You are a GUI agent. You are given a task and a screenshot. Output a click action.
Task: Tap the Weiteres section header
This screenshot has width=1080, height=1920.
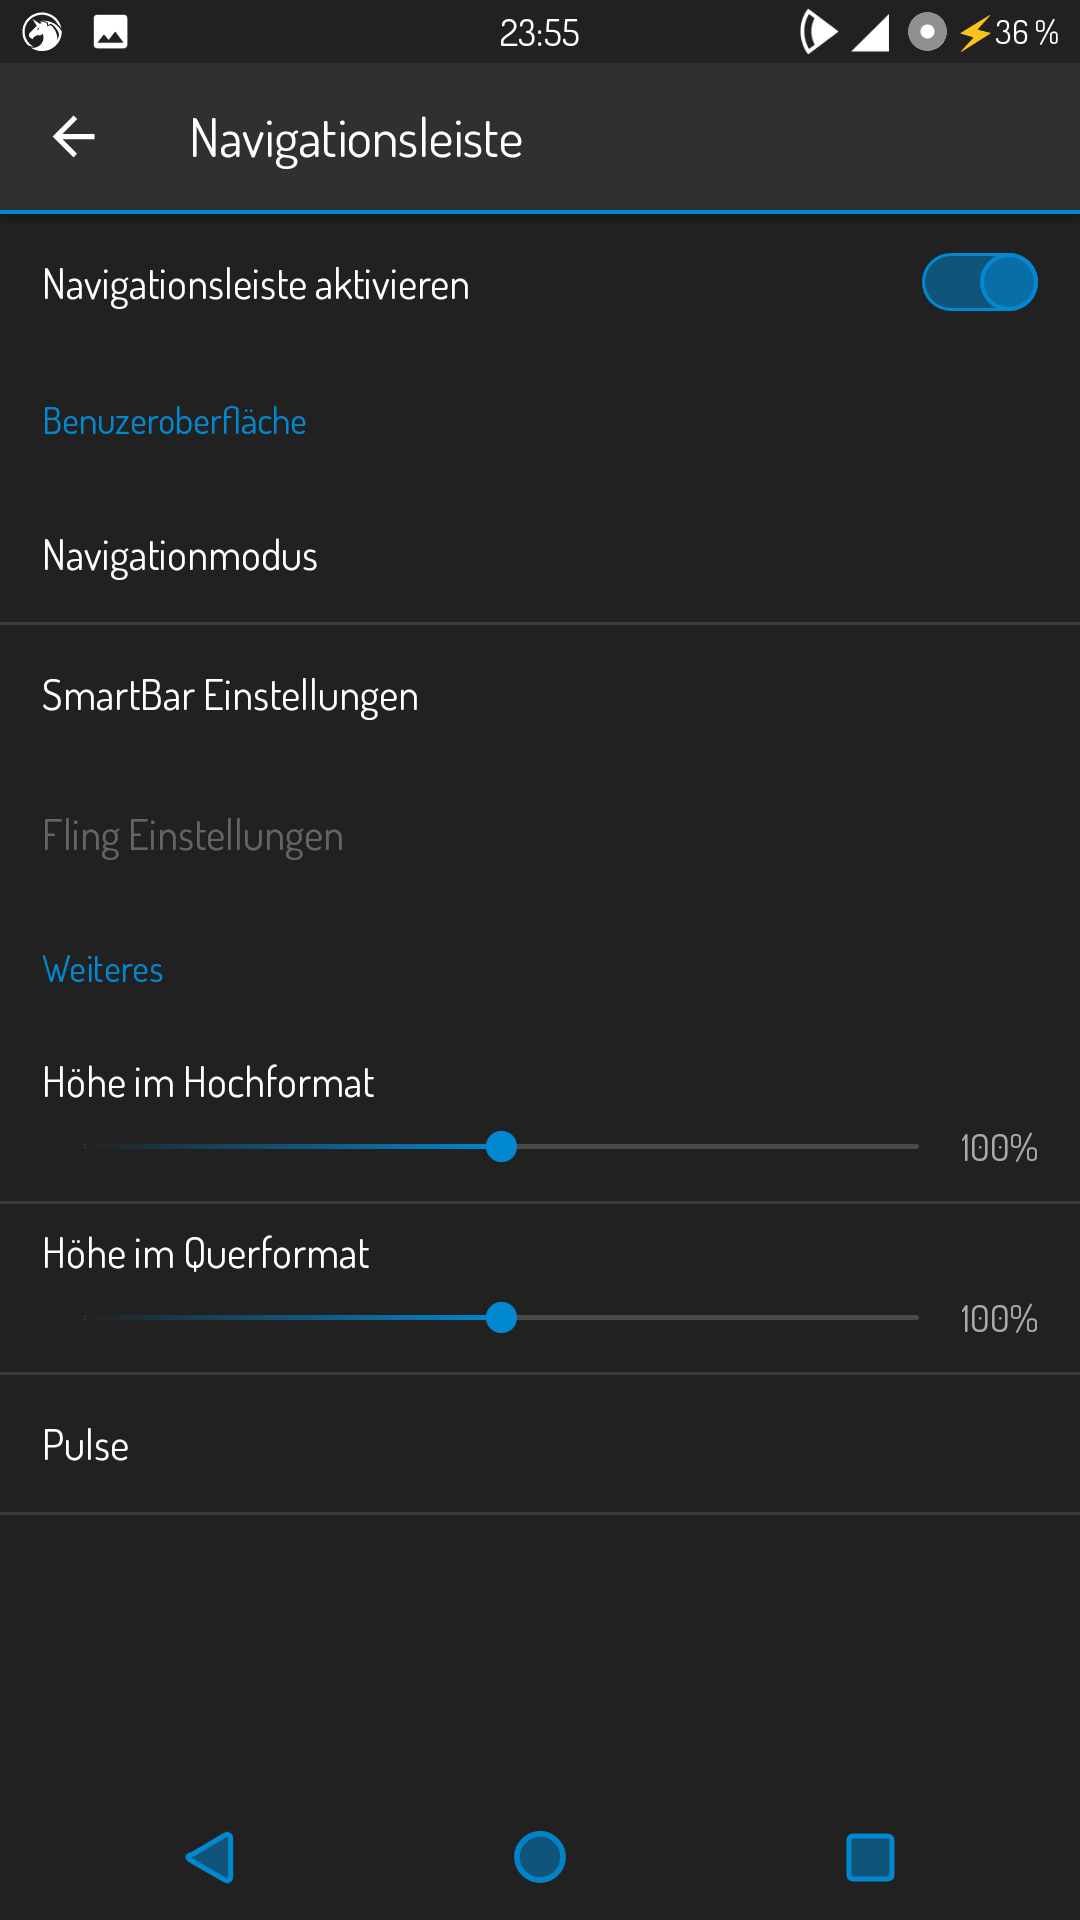click(103, 970)
